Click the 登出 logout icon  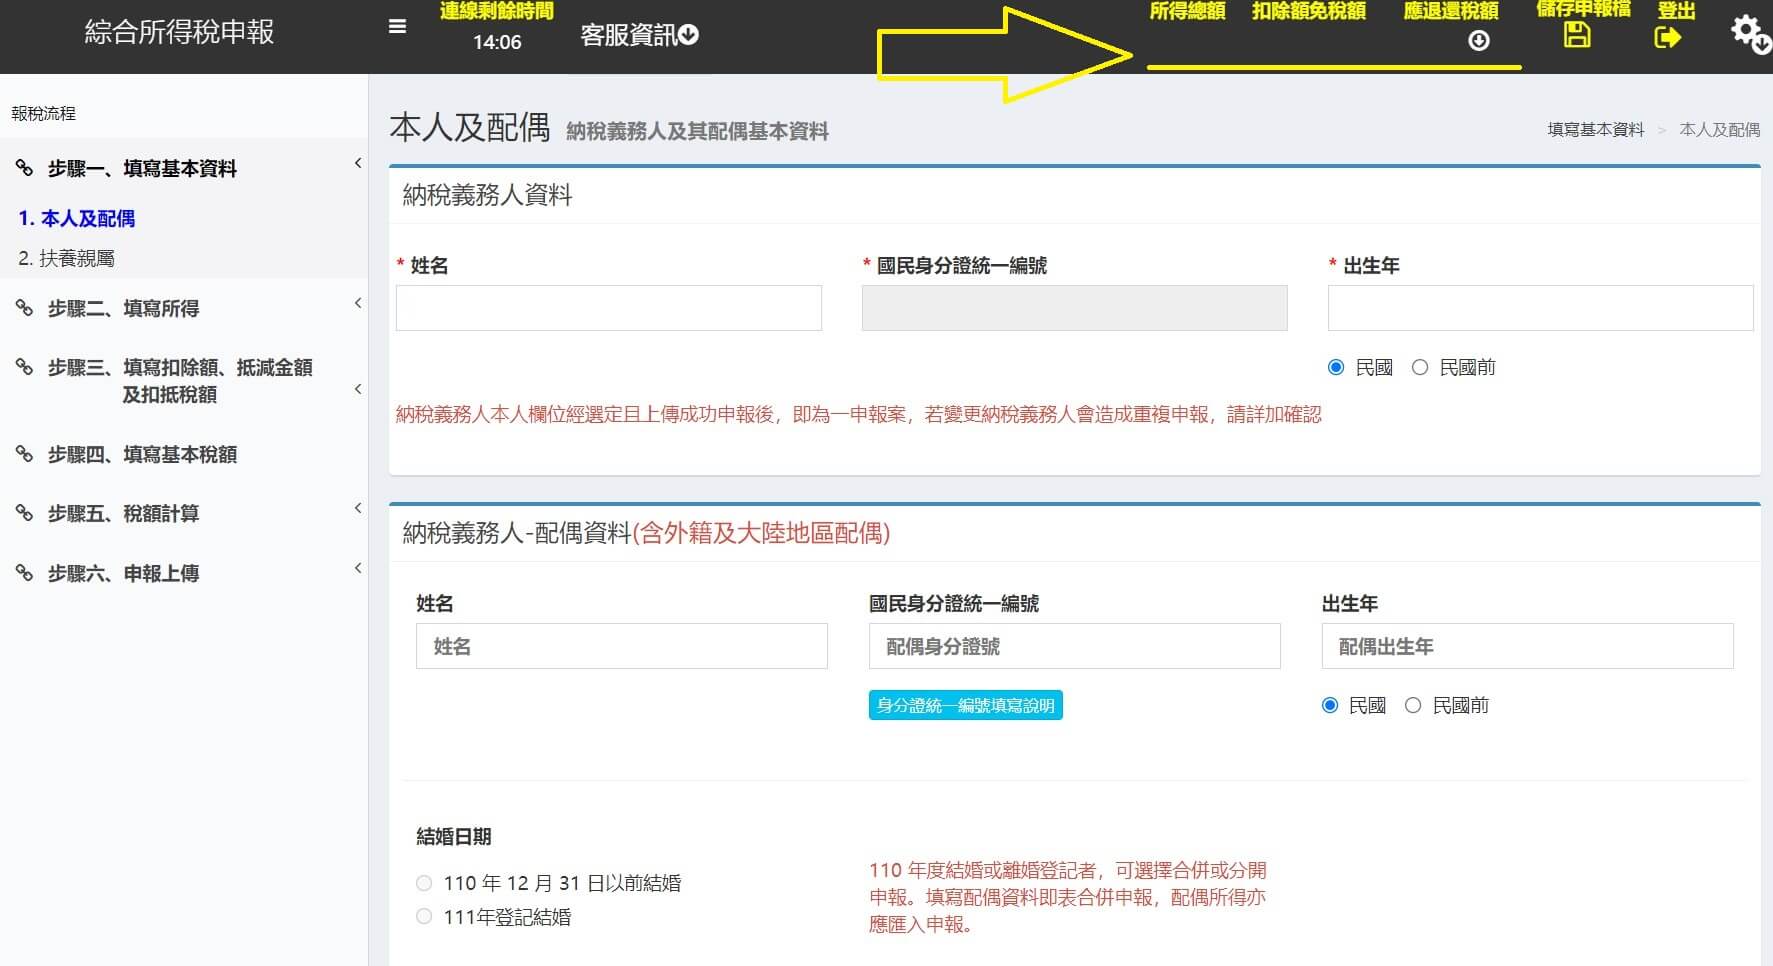(x=1668, y=35)
